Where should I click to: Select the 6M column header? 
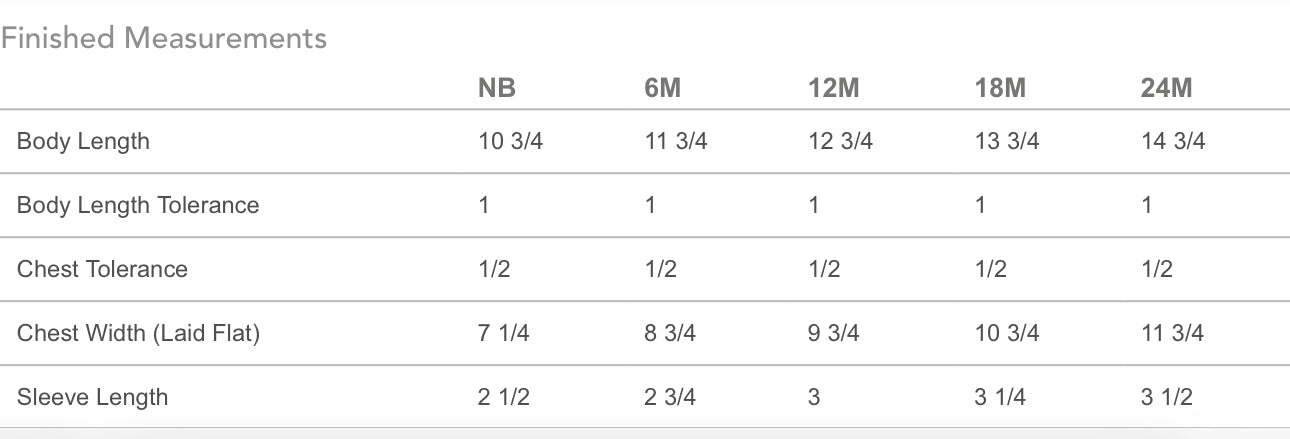(663, 88)
